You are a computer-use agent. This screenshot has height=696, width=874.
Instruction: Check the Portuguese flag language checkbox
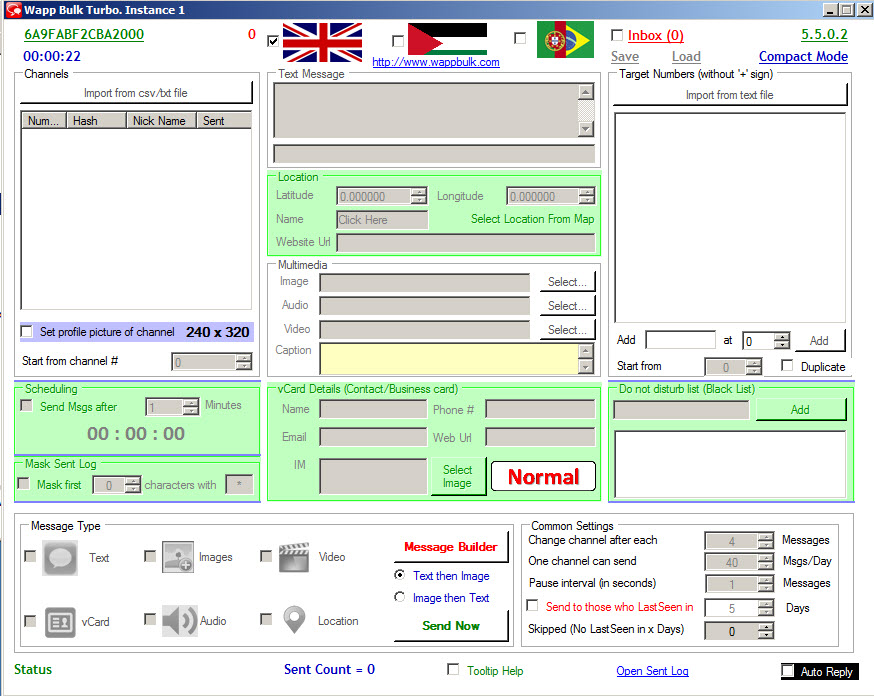(x=520, y=38)
